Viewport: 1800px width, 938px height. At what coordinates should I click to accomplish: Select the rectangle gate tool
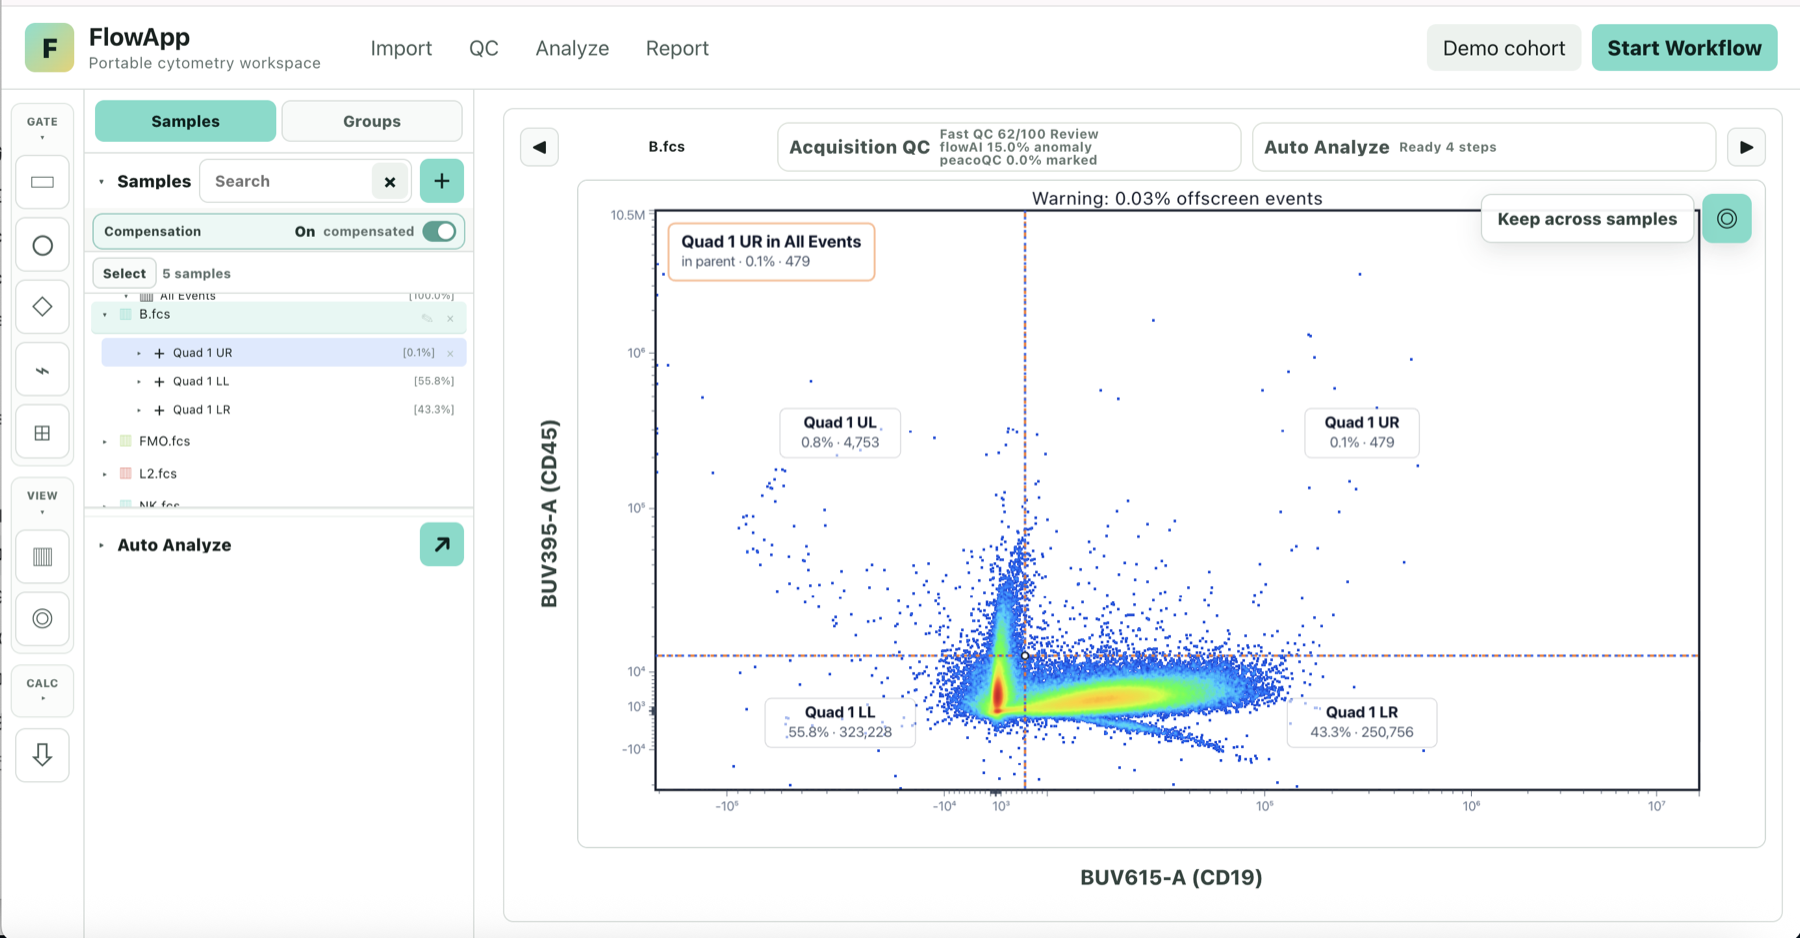tap(42, 182)
